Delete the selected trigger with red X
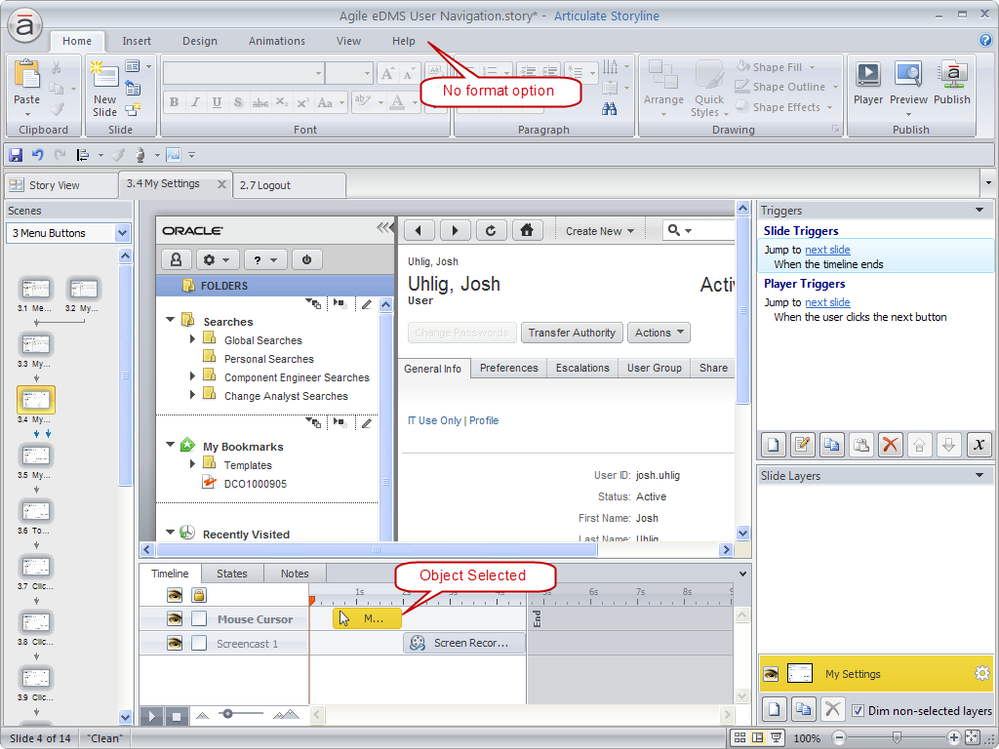The image size is (999, 749). (x=891, y=445)
